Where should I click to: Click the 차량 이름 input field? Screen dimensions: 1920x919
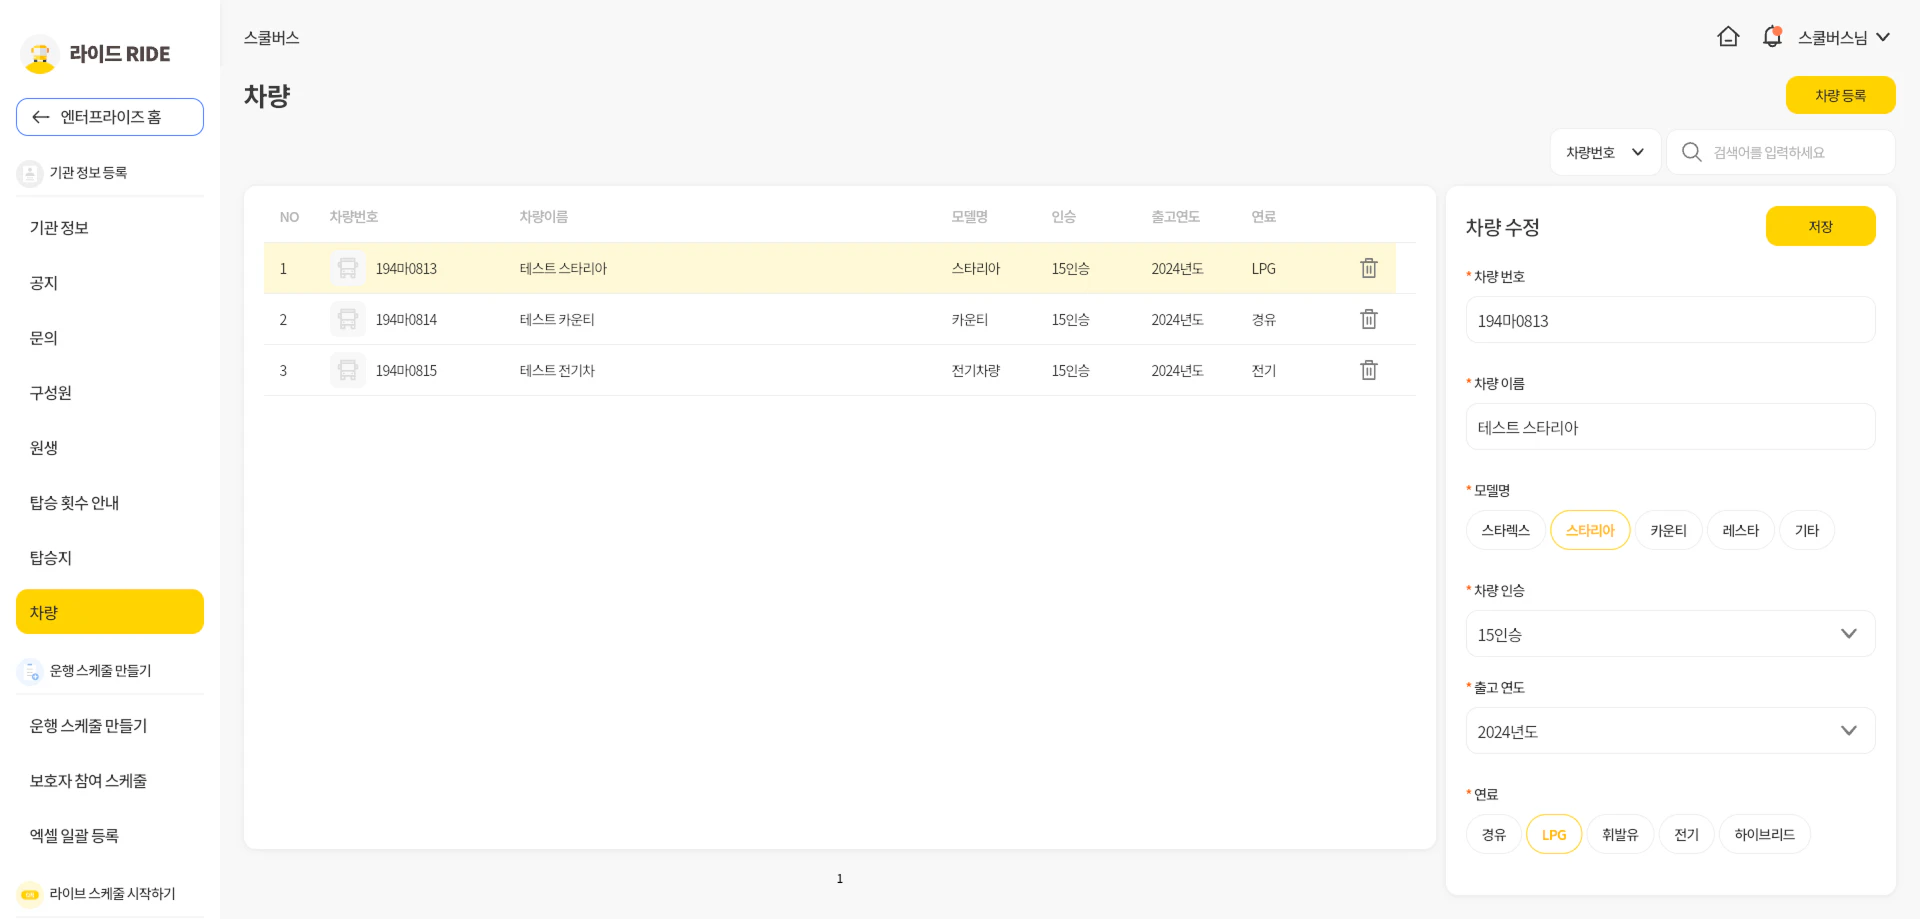point(1669,427)
